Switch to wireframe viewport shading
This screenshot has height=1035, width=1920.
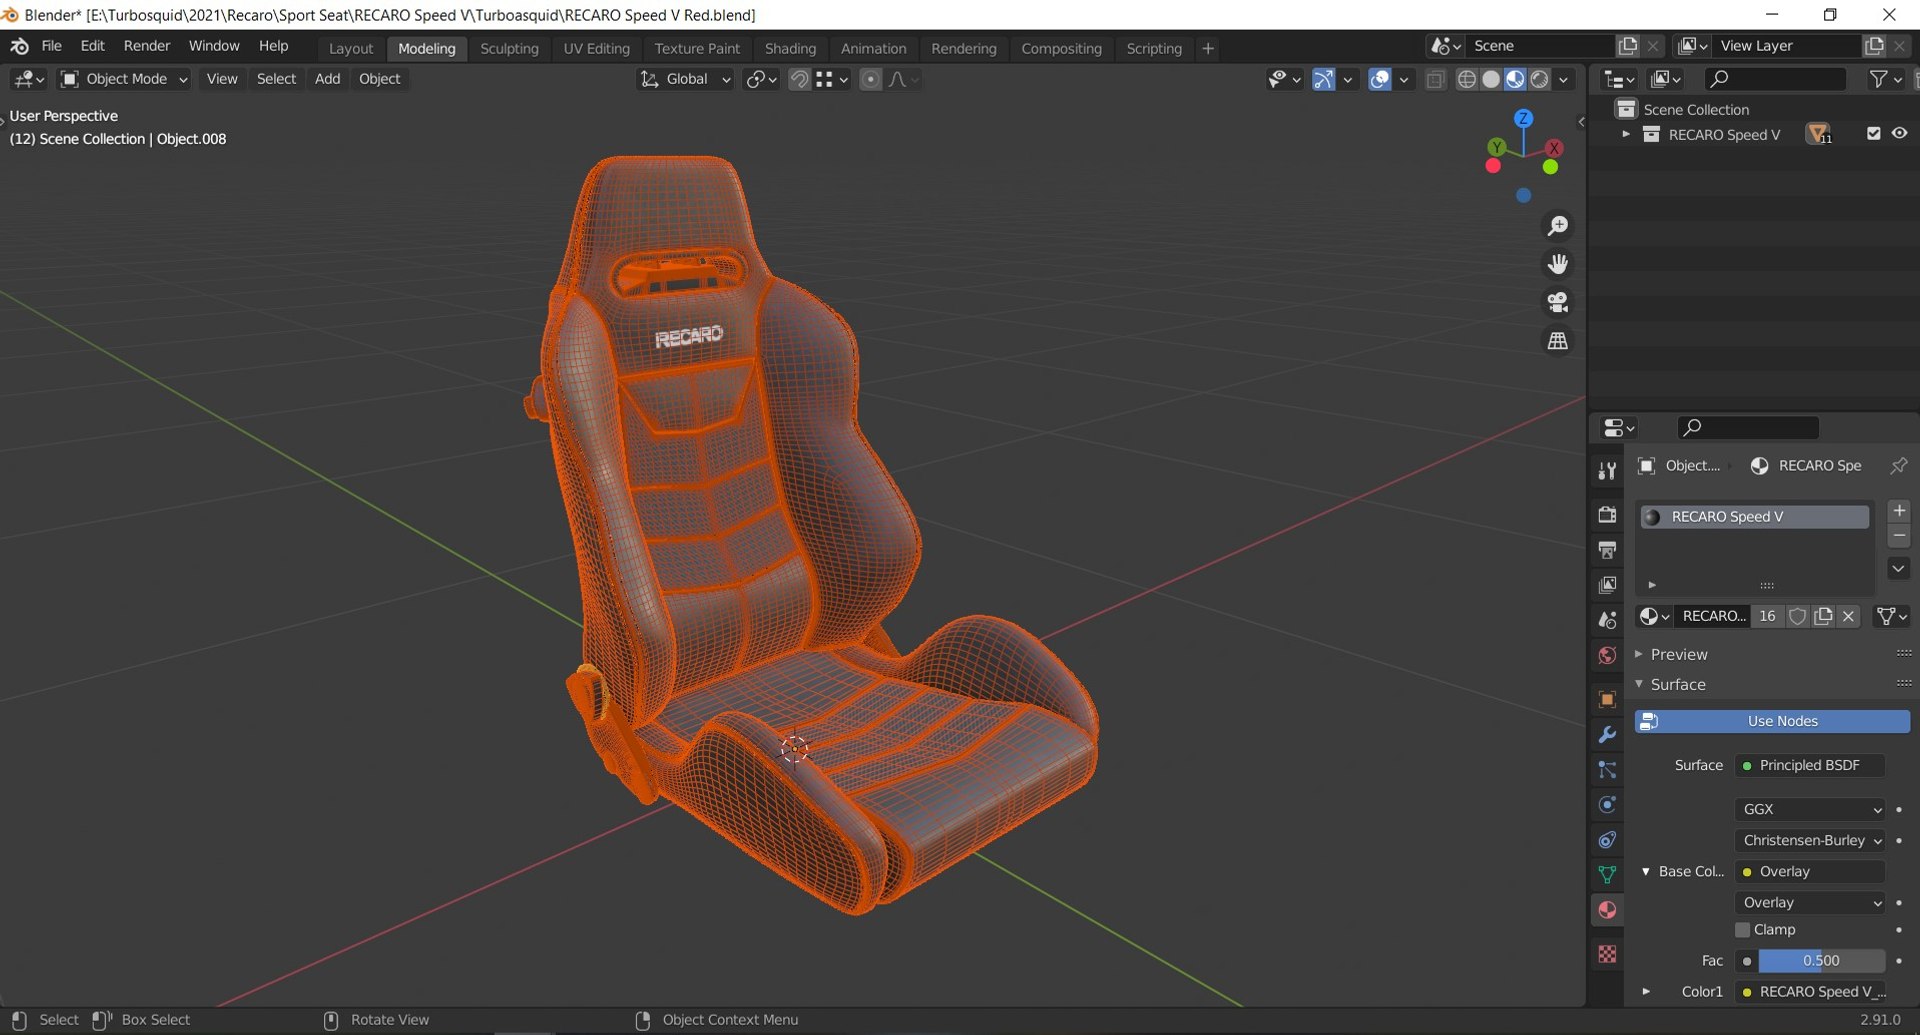coord(1467,79)
